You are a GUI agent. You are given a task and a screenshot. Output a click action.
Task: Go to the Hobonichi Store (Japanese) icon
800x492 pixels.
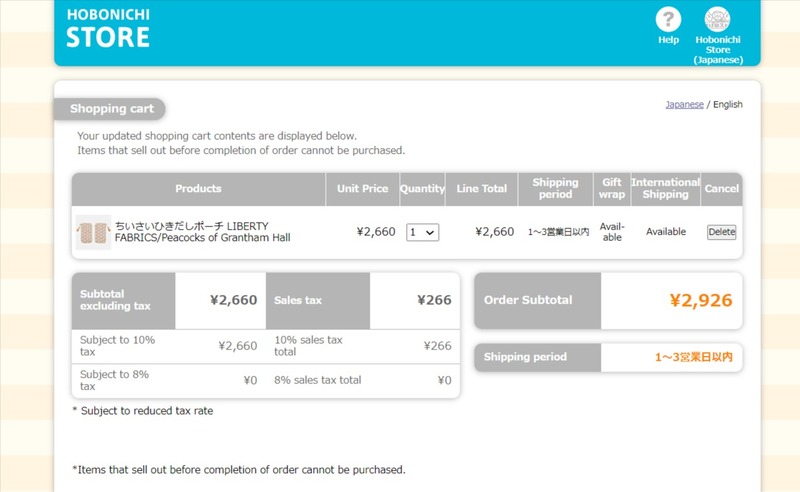pyautogui.click(x=717, y=19)
